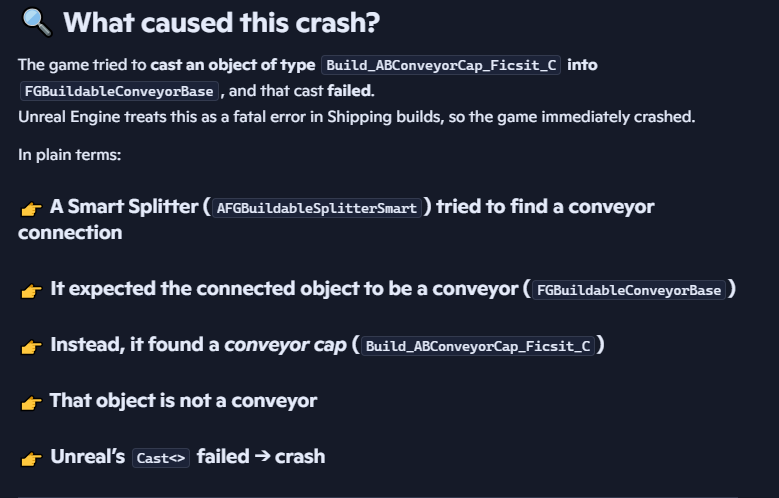Click bold 'cast an object of type' text
The image size is (779, 498).
(232, 65)
